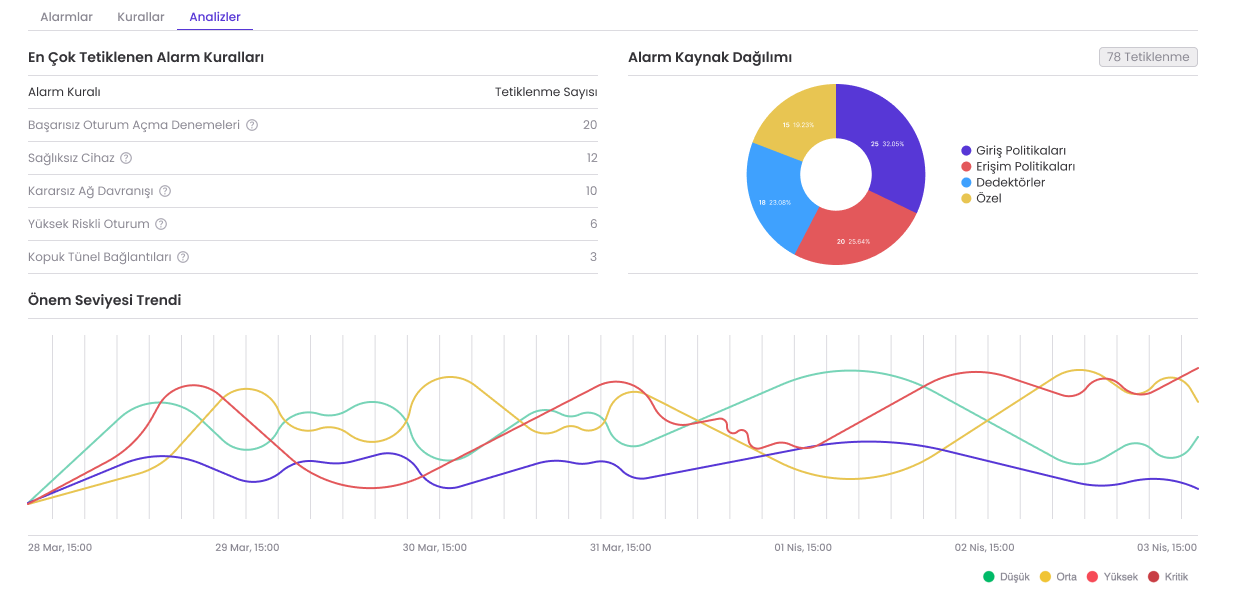Toggle Düşük series in trend legend
This screenshot has height=599, width=1248.
pos(1007,577)
